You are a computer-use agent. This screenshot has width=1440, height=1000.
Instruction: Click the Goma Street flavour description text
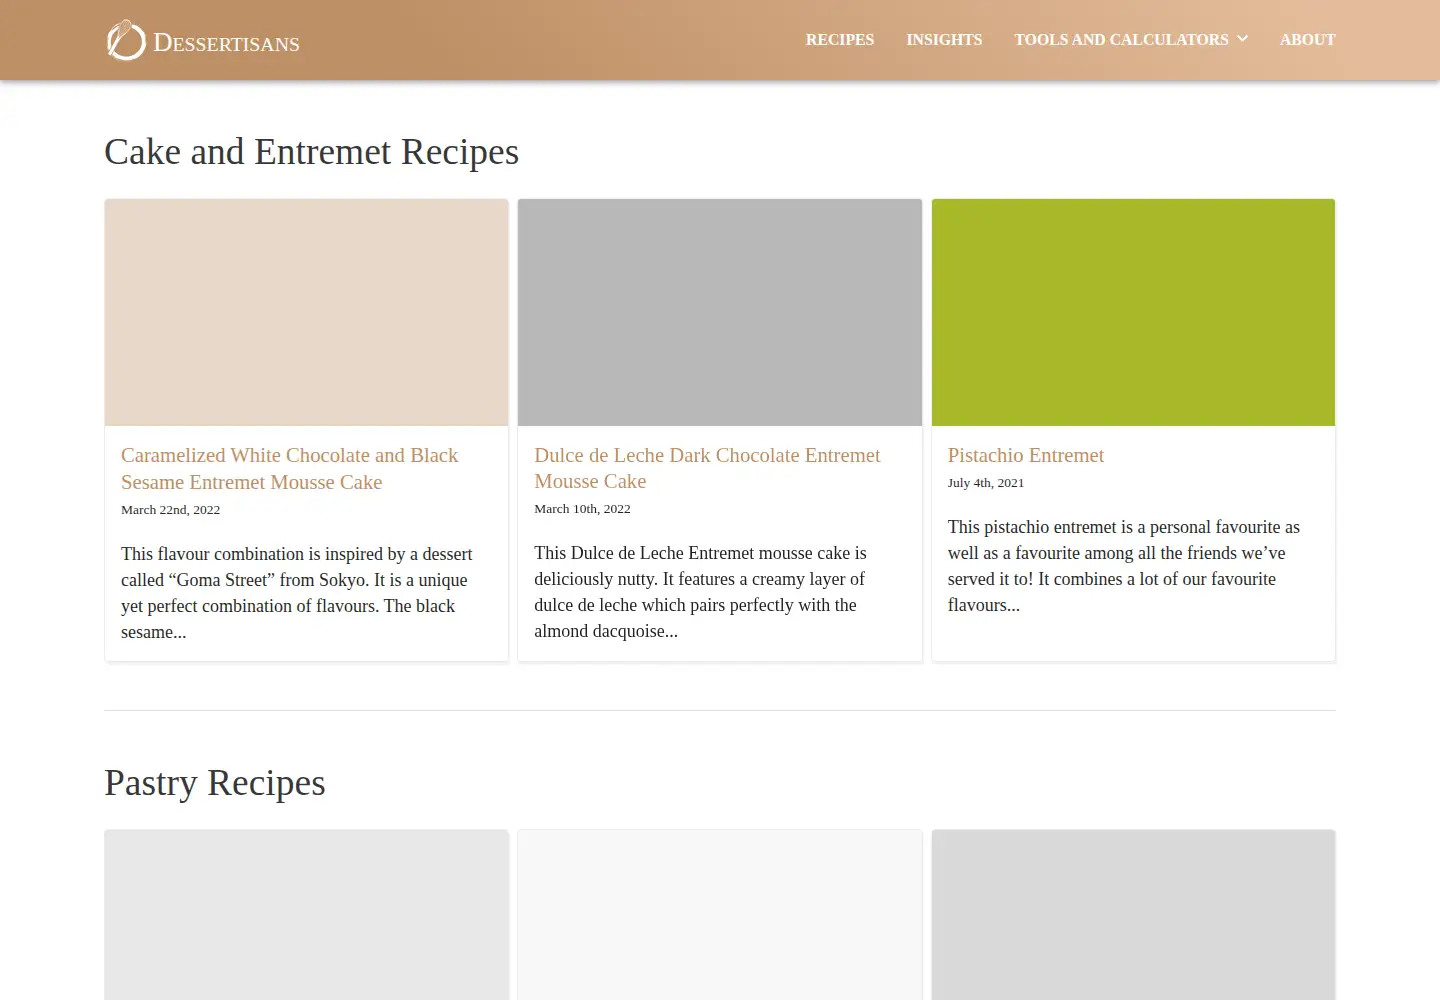tap(297, 593)
